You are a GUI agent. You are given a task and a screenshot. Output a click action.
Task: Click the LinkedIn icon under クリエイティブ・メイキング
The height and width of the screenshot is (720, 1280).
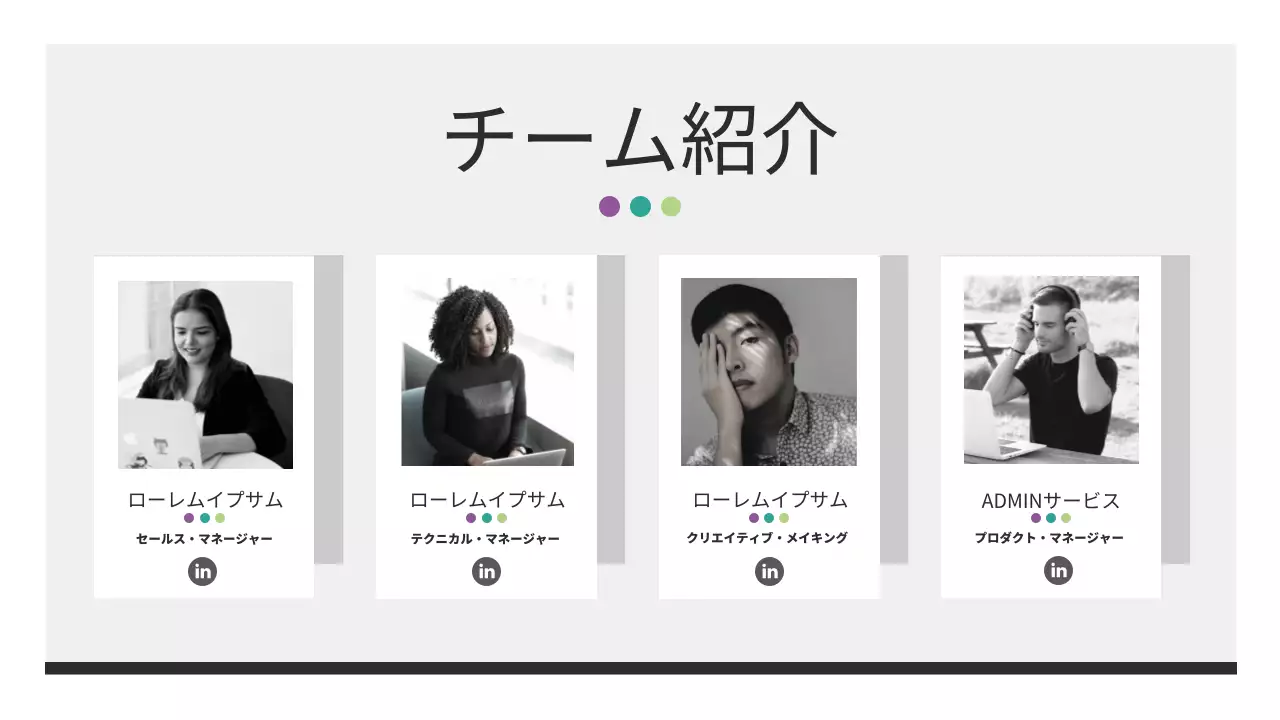770,572
